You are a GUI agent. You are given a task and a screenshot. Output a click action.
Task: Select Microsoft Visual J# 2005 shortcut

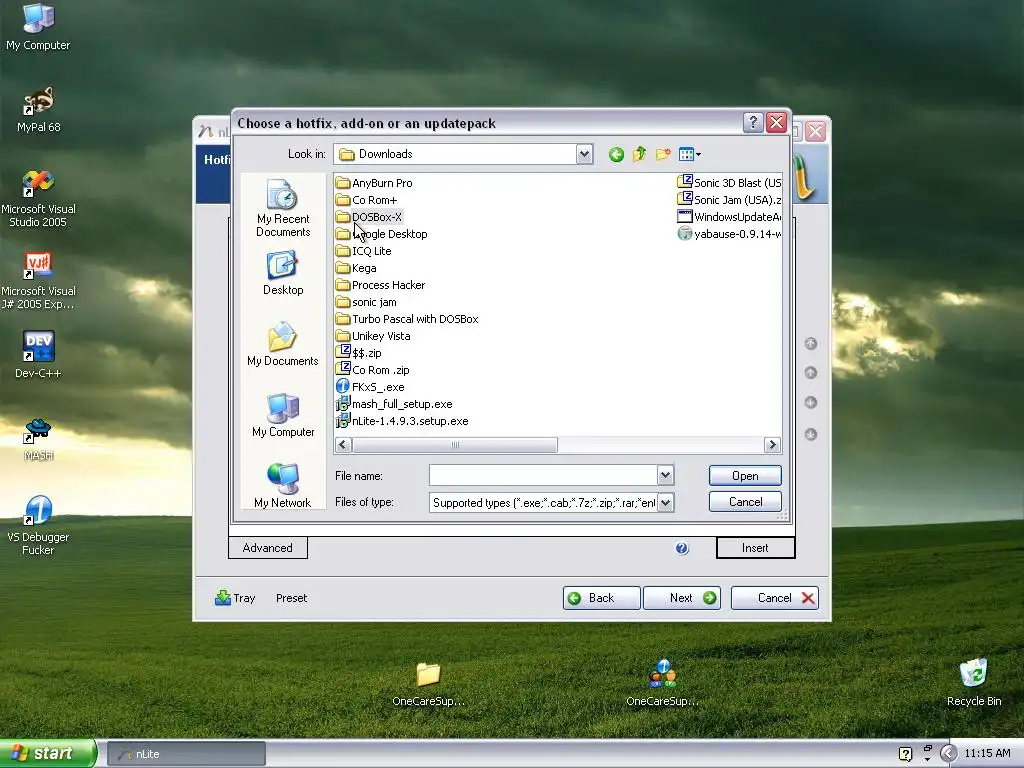39,281
